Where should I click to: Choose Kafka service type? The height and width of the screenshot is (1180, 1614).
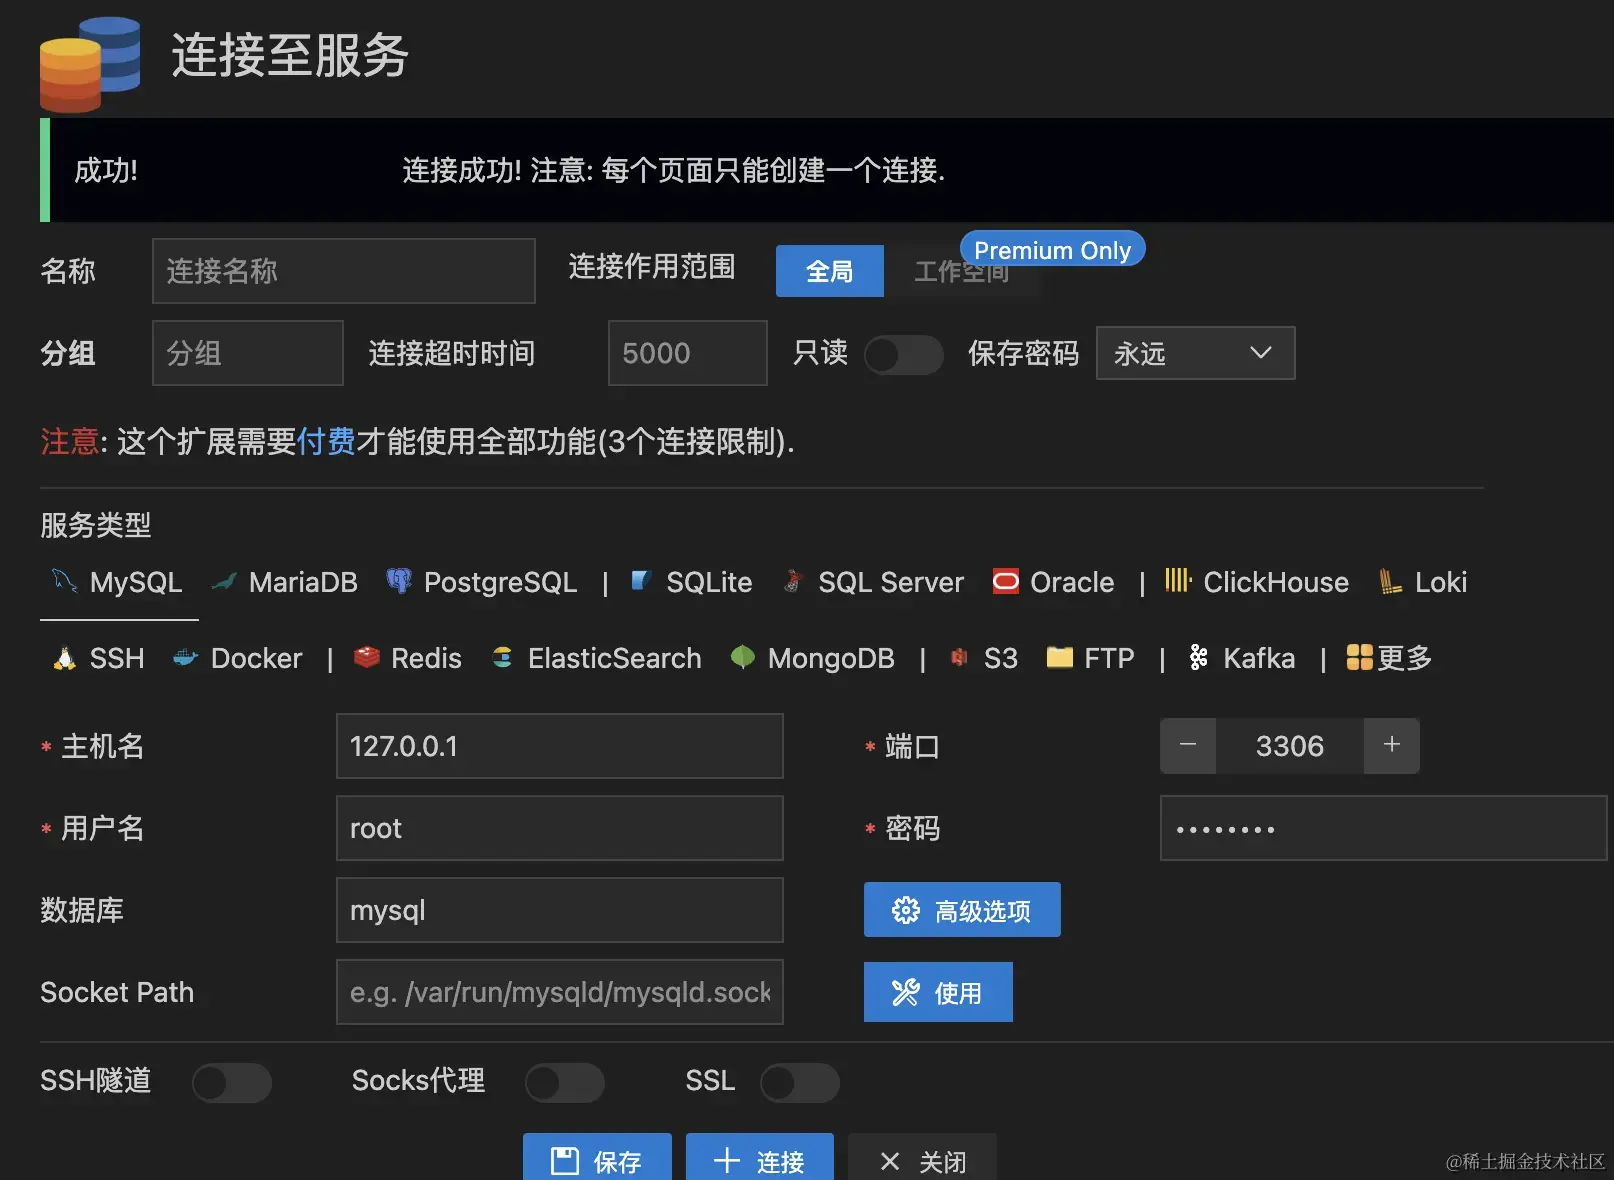pos(1242,658)
